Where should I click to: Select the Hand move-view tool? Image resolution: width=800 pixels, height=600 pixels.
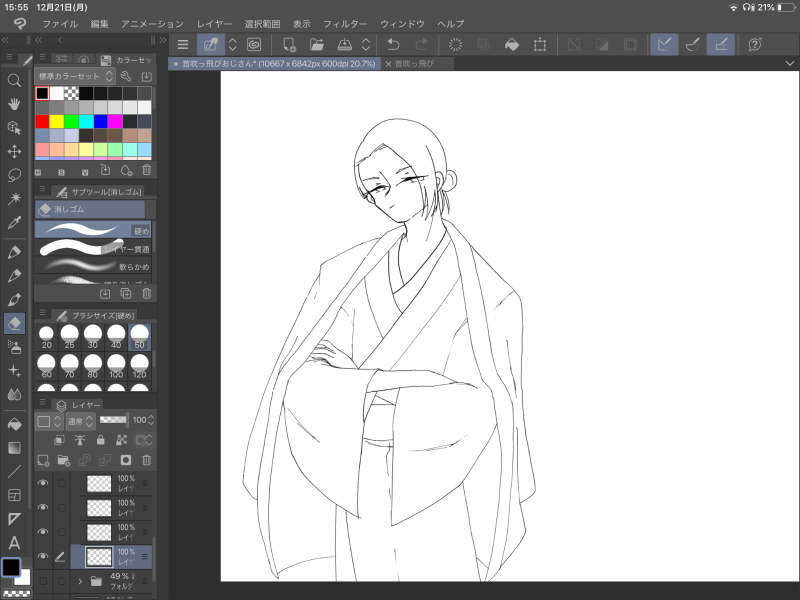point(14,104)
